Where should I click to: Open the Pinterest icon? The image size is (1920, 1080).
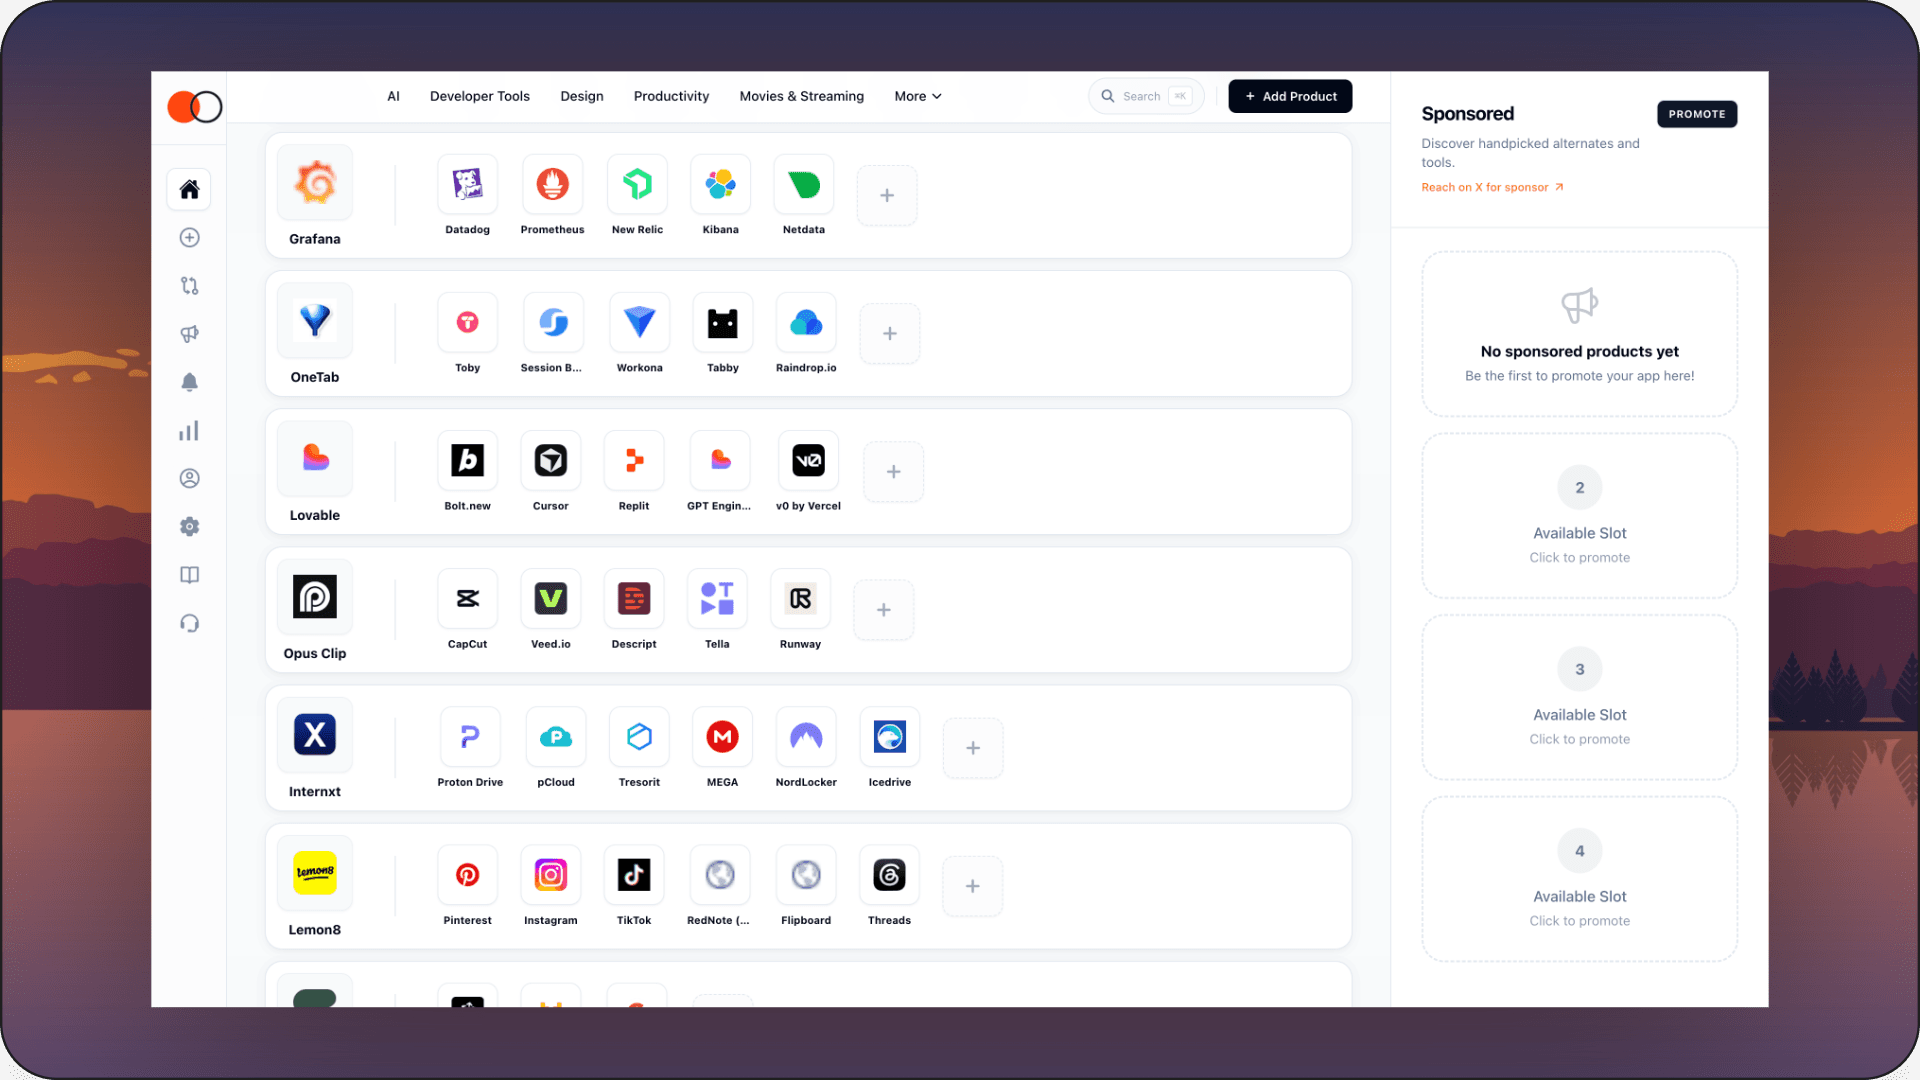coord(467,875)
